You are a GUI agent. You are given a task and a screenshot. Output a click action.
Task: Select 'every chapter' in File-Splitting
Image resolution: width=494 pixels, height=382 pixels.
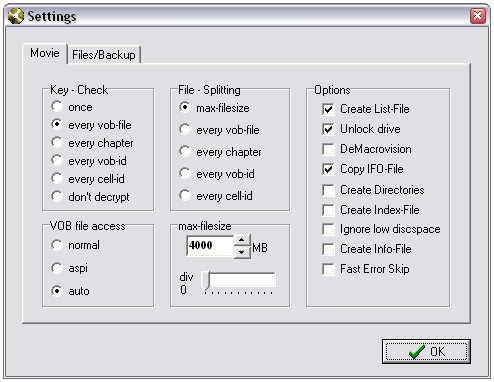pos(185,151)
